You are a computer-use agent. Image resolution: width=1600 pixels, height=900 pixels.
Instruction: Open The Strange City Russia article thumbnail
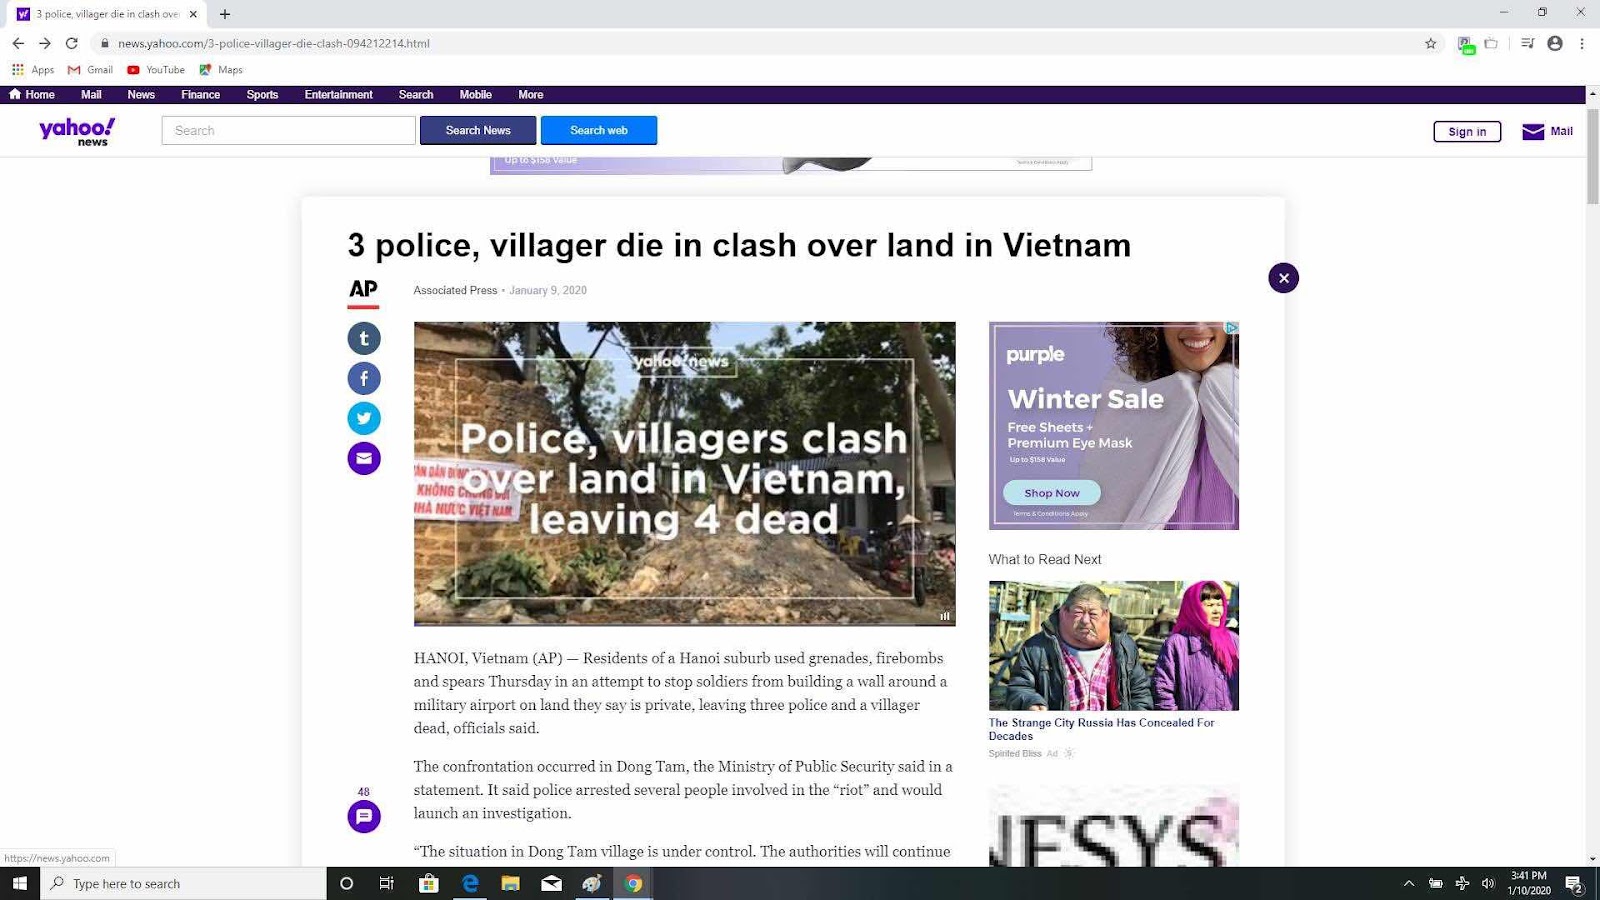pyautogui.click(x=1113, y=645)
